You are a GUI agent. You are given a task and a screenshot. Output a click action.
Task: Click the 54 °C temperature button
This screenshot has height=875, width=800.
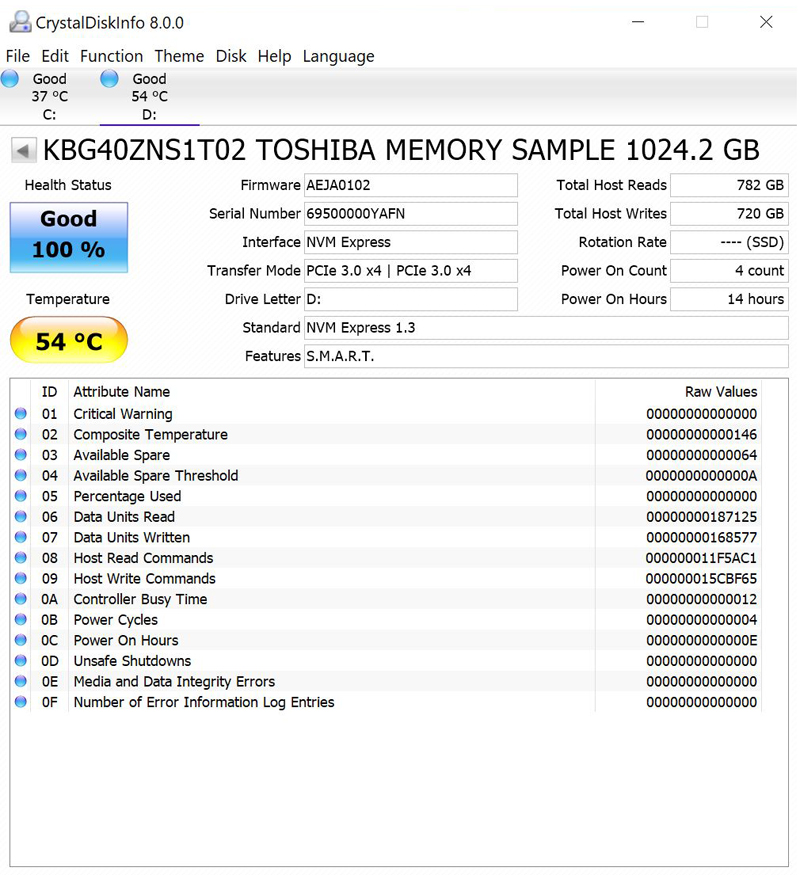click(69, 340)
